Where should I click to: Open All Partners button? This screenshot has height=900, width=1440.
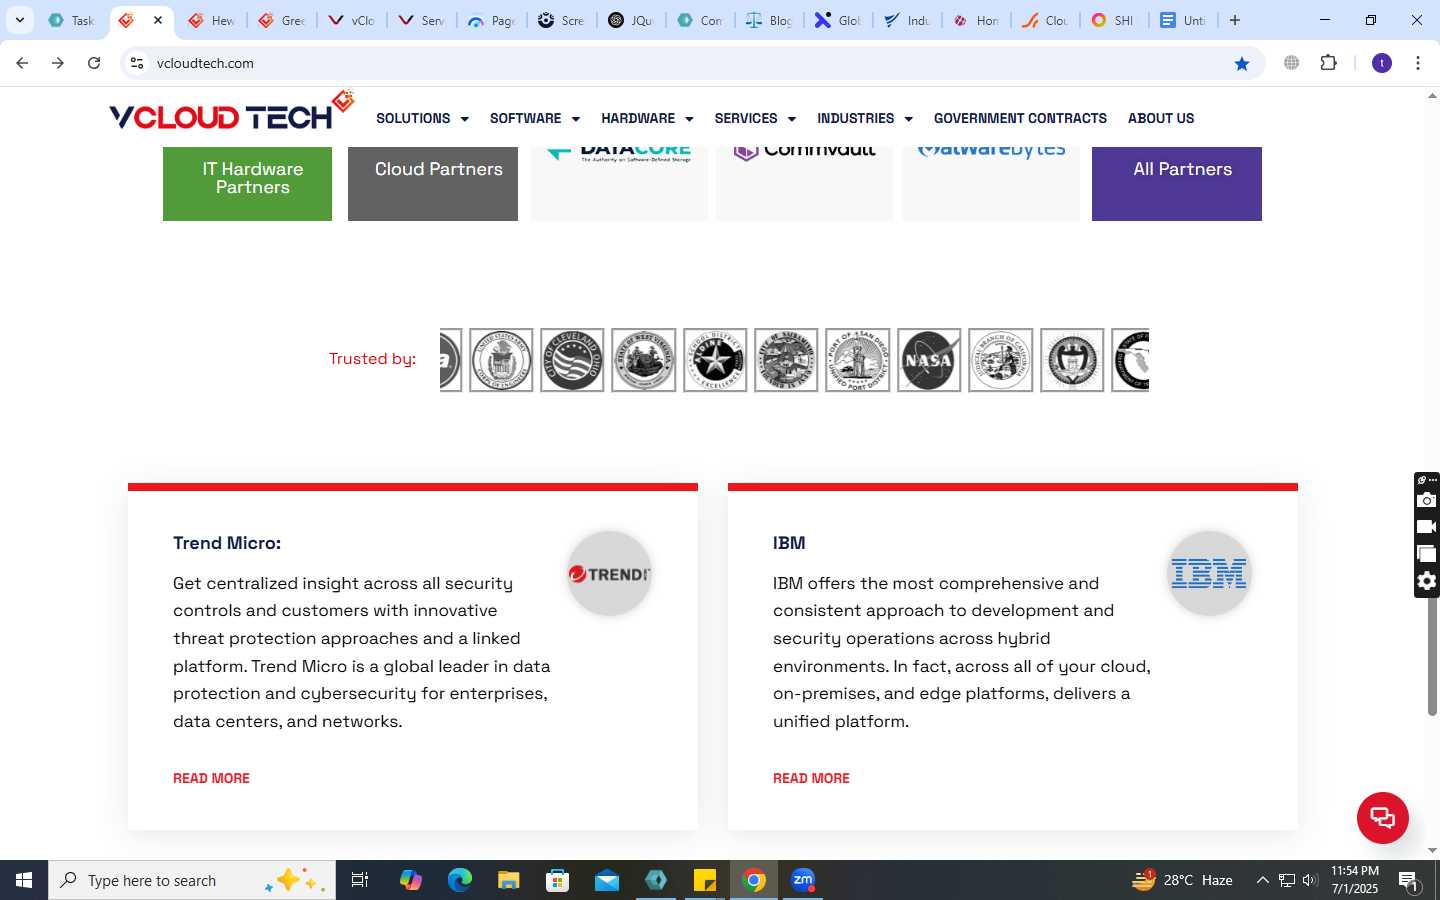[x=1177, y=184]
